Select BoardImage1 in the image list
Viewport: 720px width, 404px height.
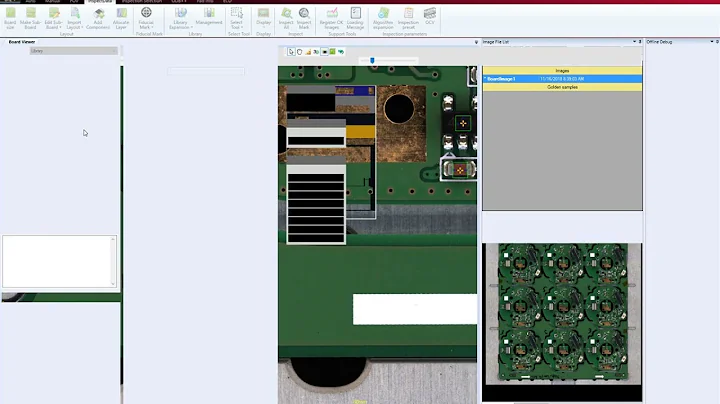point(562,79)
